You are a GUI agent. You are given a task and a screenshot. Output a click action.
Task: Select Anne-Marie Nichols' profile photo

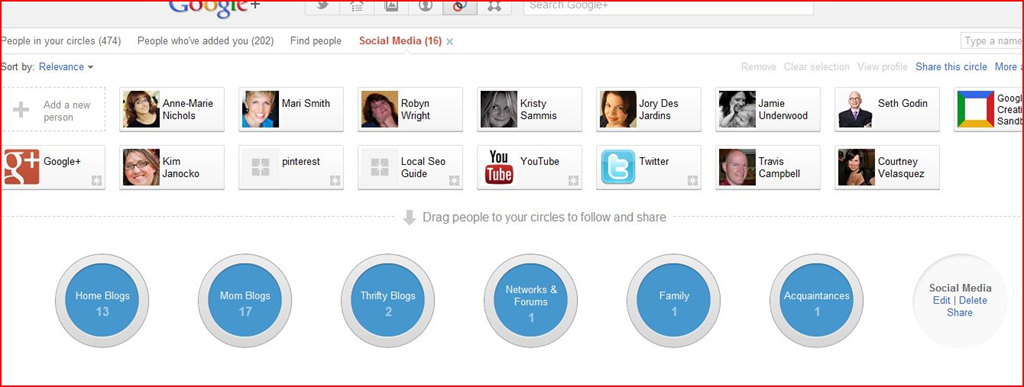pyautogui.click(x=141, y=109)
